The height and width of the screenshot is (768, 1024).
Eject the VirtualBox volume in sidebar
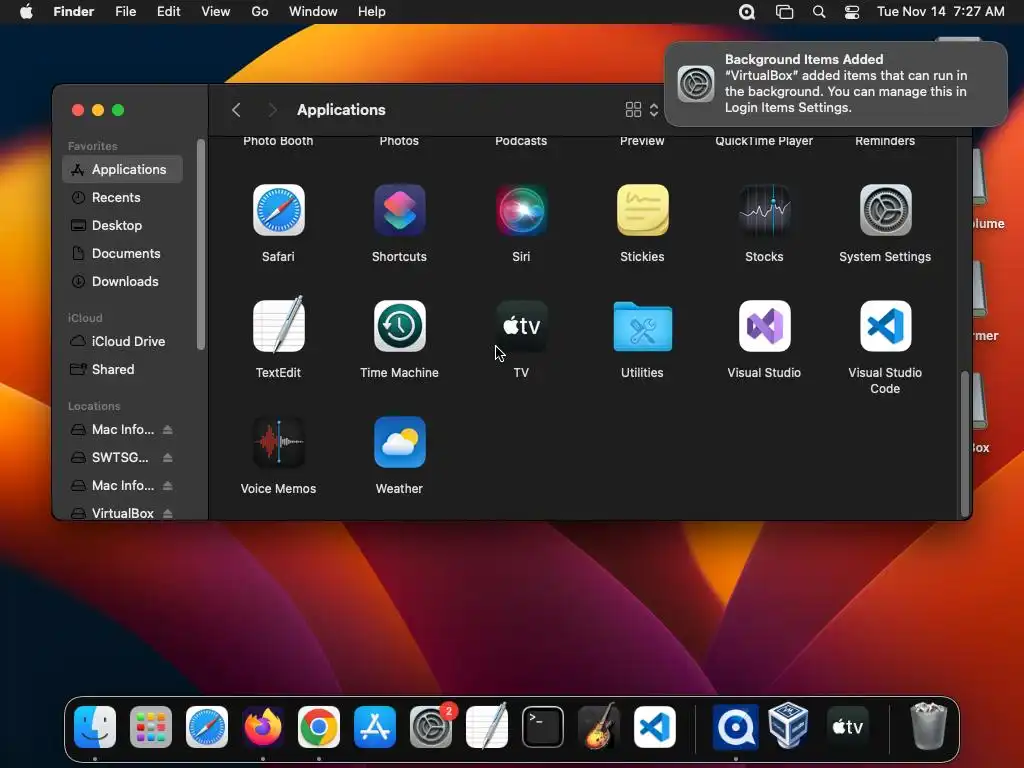[x=168, y=513]
